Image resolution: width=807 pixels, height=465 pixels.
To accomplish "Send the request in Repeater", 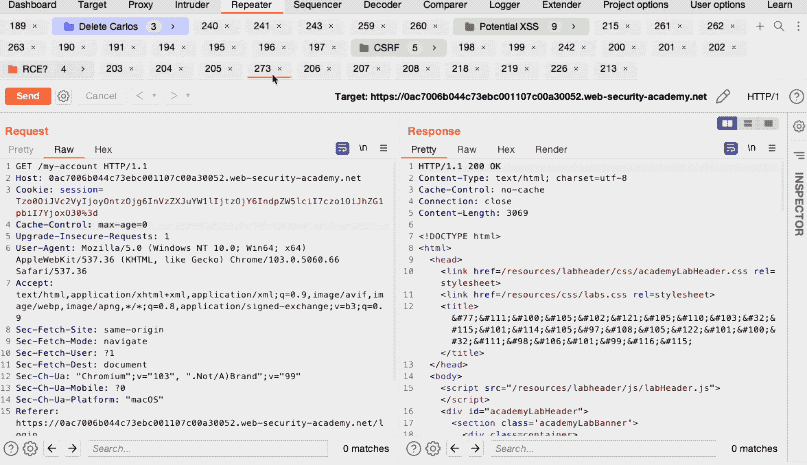I will coord(28,96).
